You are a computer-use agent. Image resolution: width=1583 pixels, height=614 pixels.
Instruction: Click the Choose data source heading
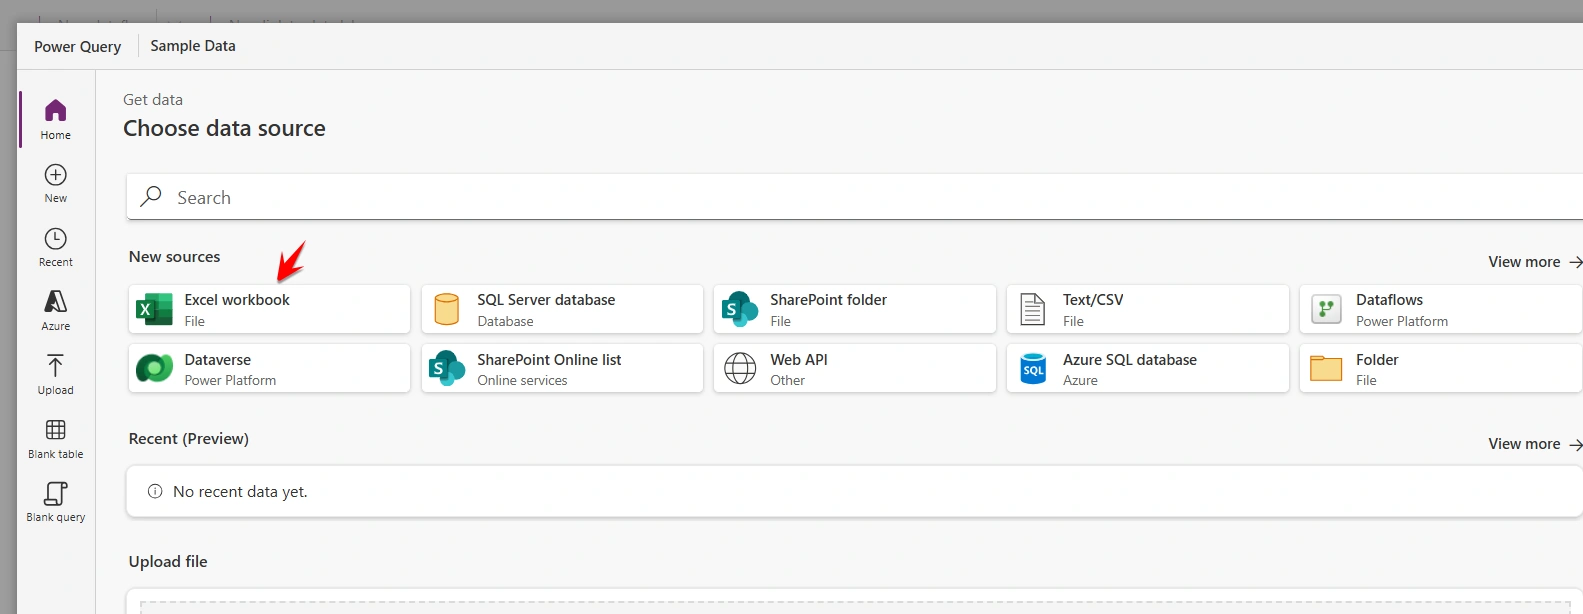coord(224,128)
